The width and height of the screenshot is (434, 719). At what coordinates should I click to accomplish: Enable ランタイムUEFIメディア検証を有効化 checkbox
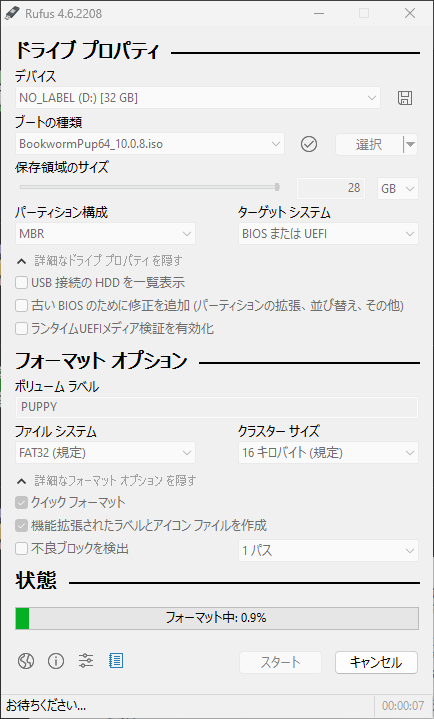22,329
